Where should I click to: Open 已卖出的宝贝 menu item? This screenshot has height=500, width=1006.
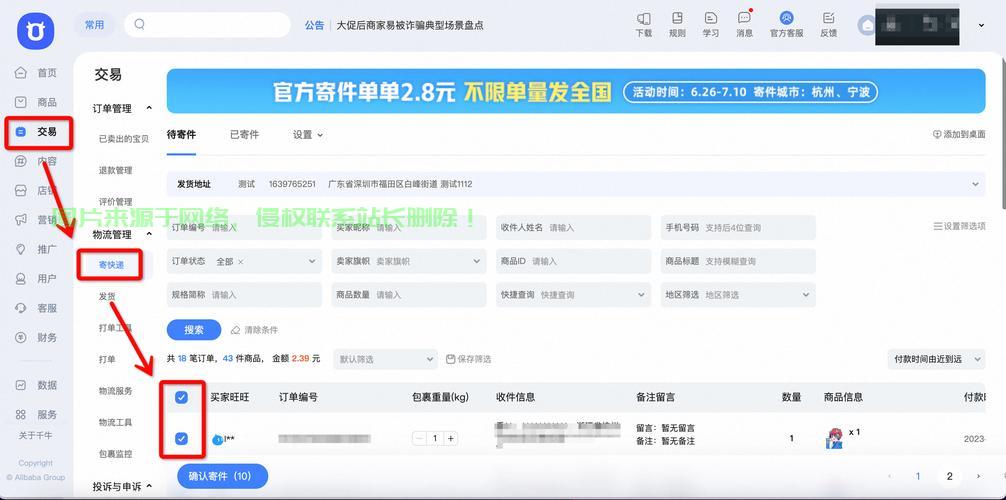(124, 139)
